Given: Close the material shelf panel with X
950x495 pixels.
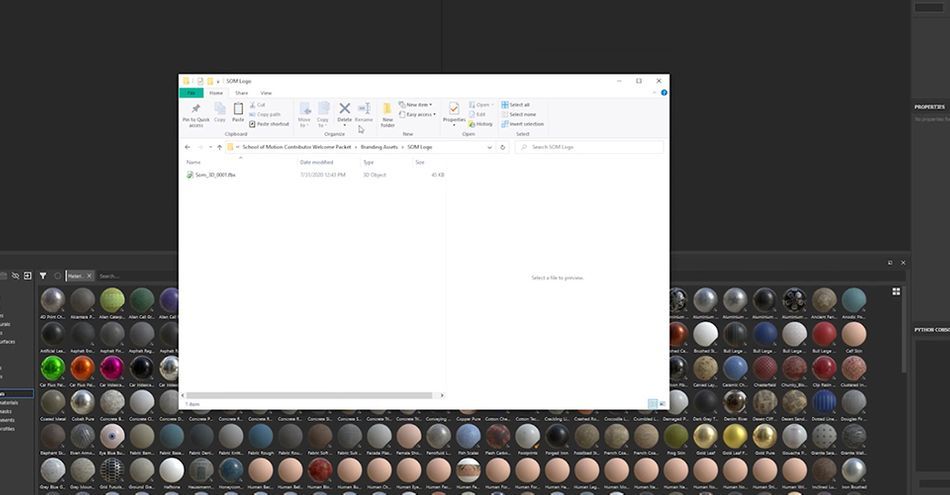Looking at the screenshot, I should 903,263.
